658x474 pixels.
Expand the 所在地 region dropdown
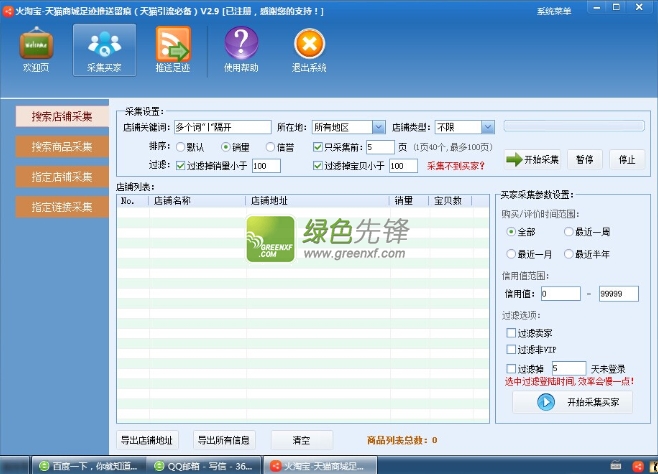click(379, 127)
